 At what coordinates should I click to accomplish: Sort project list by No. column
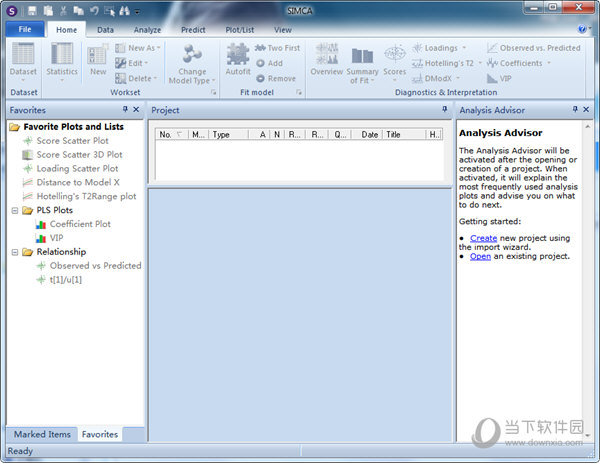172,134
